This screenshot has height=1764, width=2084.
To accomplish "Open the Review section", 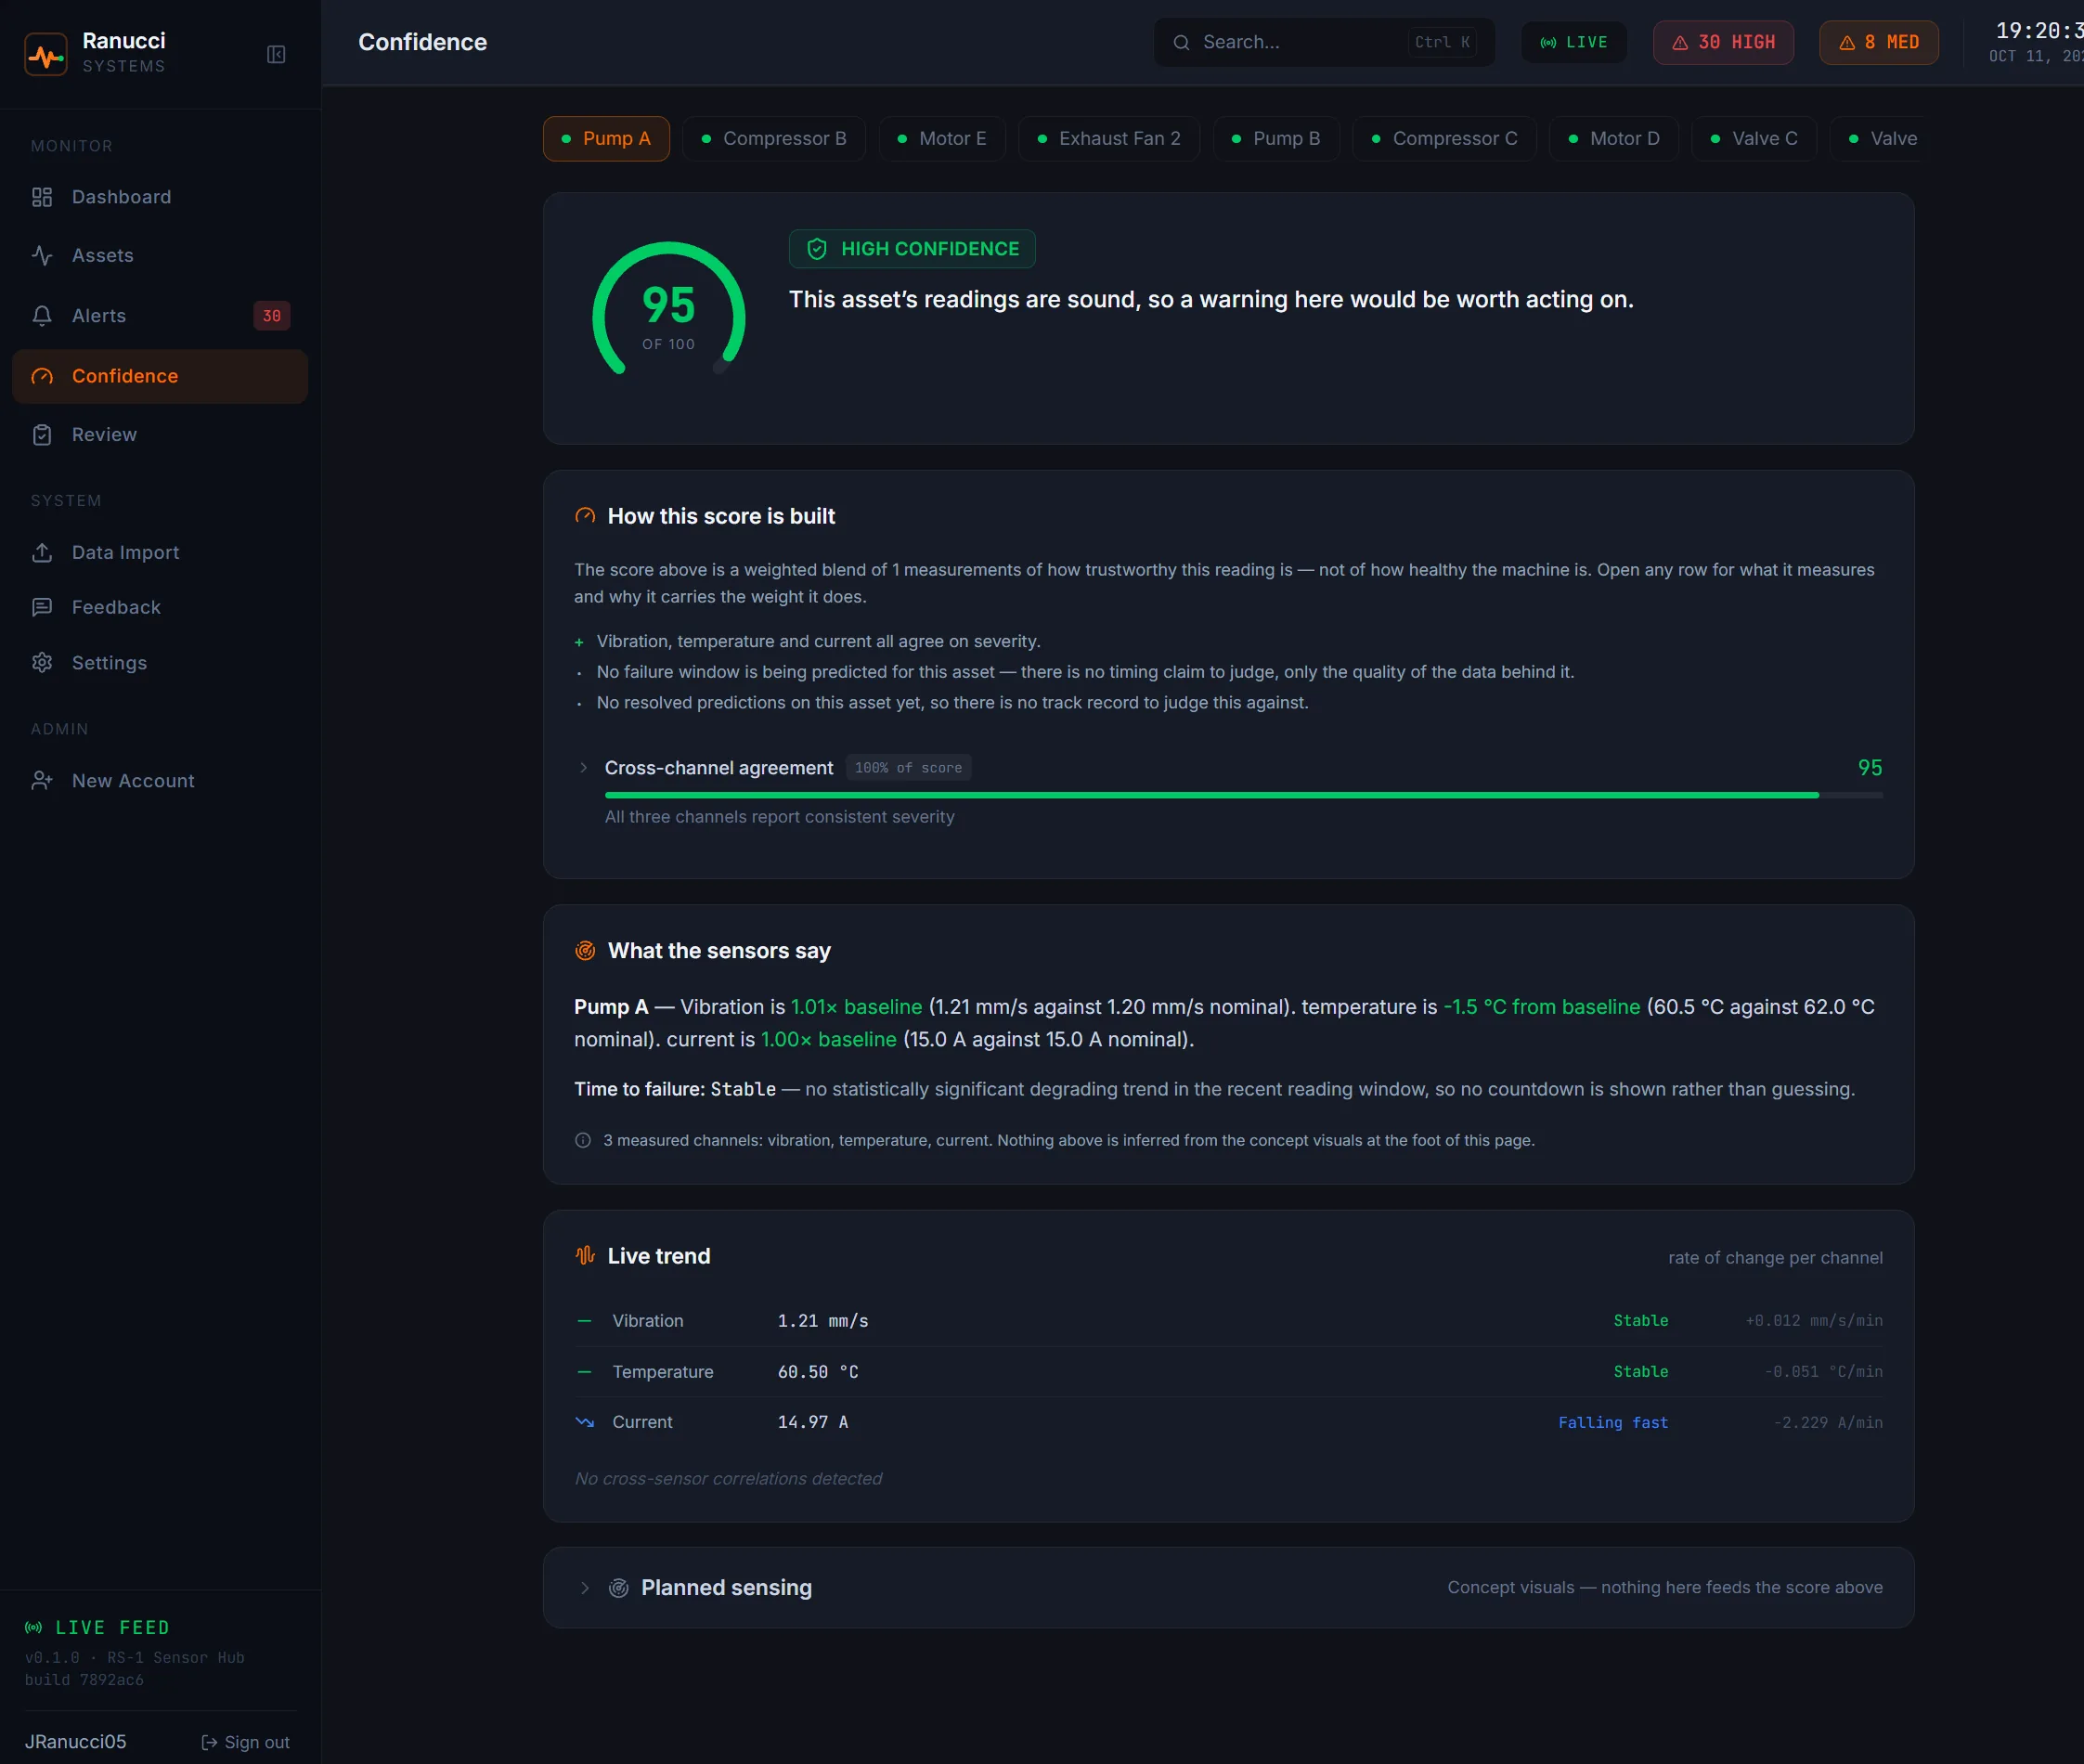I will 160,434.
